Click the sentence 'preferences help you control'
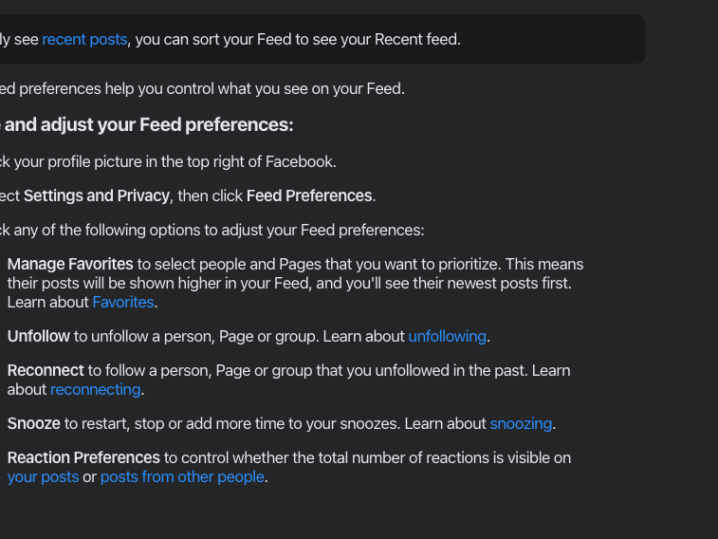 pyautogui.click(x=202, y=89)
